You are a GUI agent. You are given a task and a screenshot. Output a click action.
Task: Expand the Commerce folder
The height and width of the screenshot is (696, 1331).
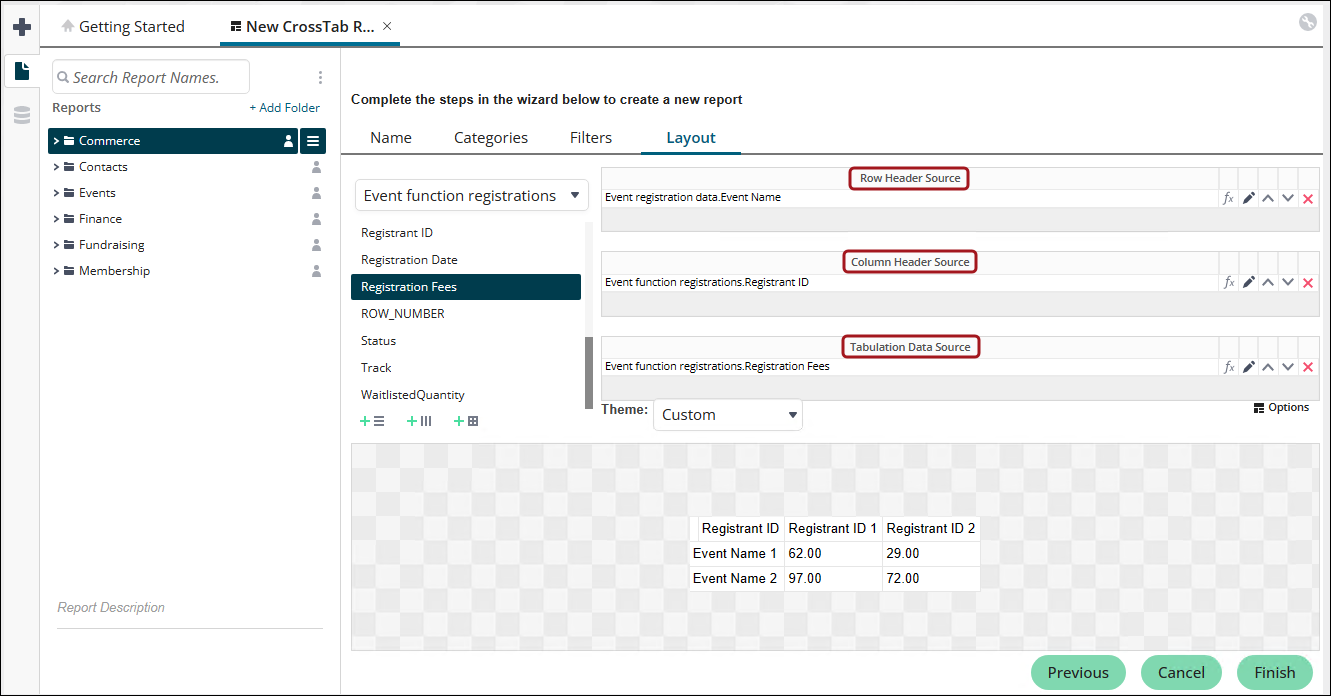(57, 141)
